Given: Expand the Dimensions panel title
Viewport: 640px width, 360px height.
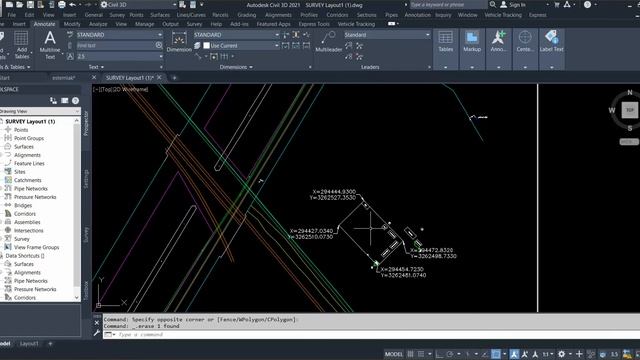Looking at the screenshot, I should click(x=236, y=67).
